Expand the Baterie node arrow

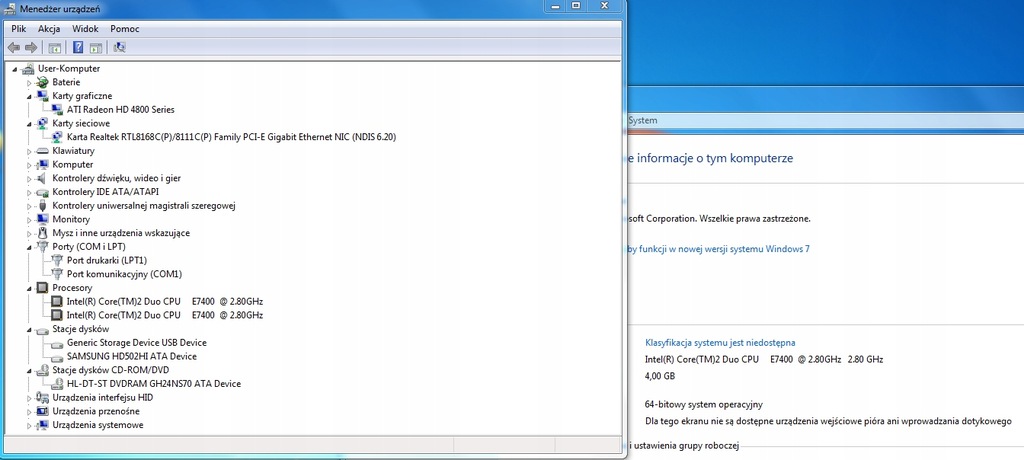pos(29,83)
